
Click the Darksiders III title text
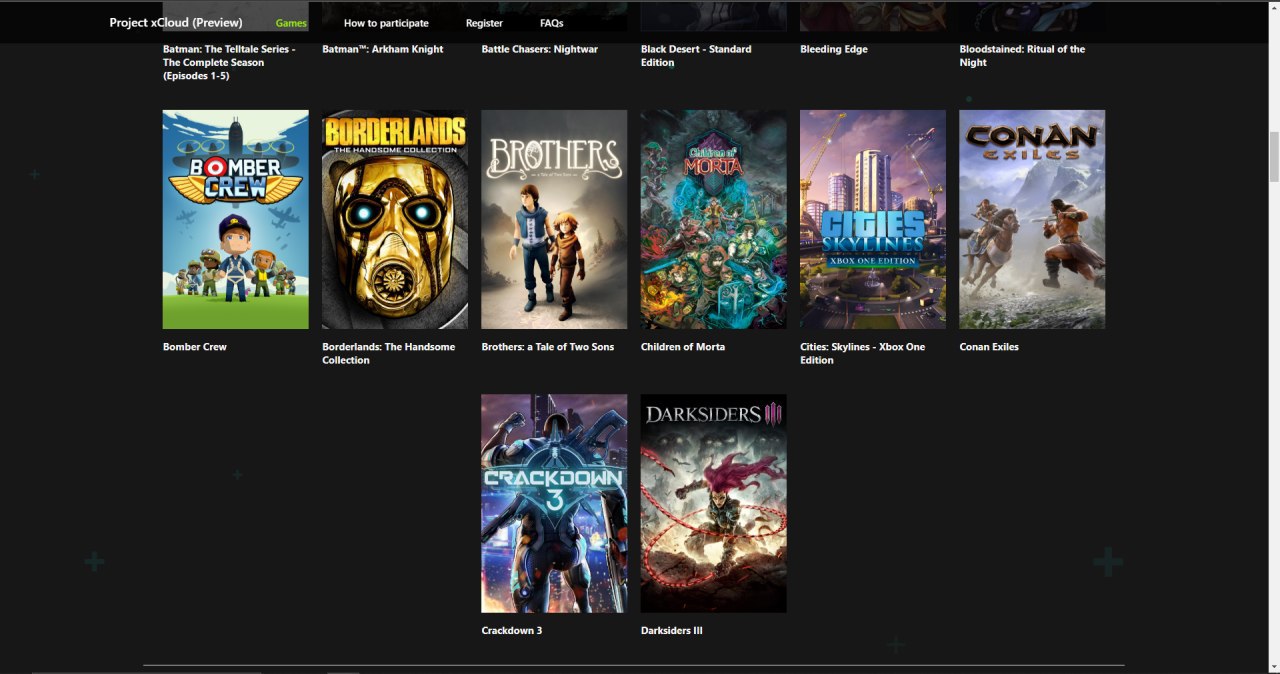click(x=672, y=631)
